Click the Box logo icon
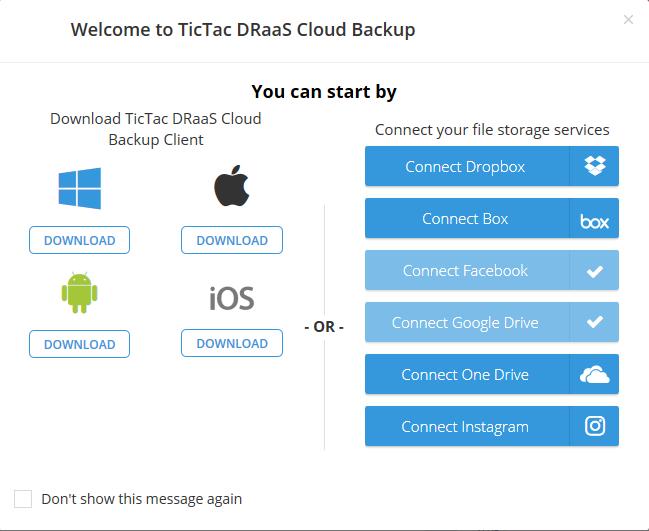The width and height of the screenshot is (649, 531). tap(595, 221)
